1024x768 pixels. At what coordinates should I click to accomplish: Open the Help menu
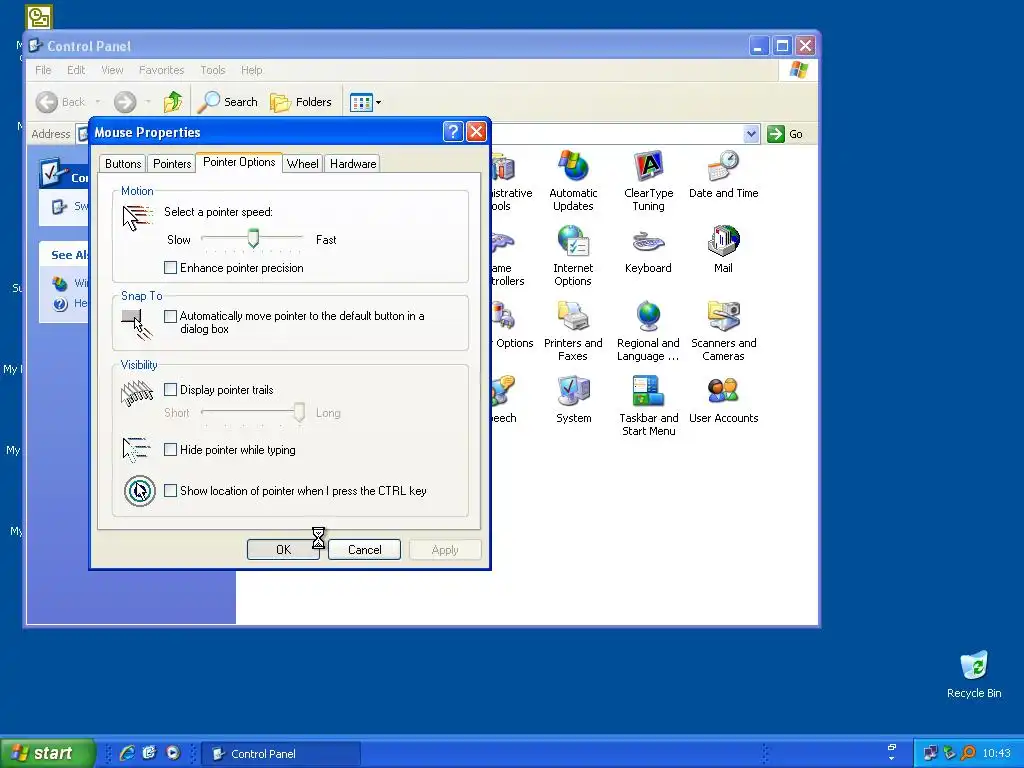click(251, 70)
